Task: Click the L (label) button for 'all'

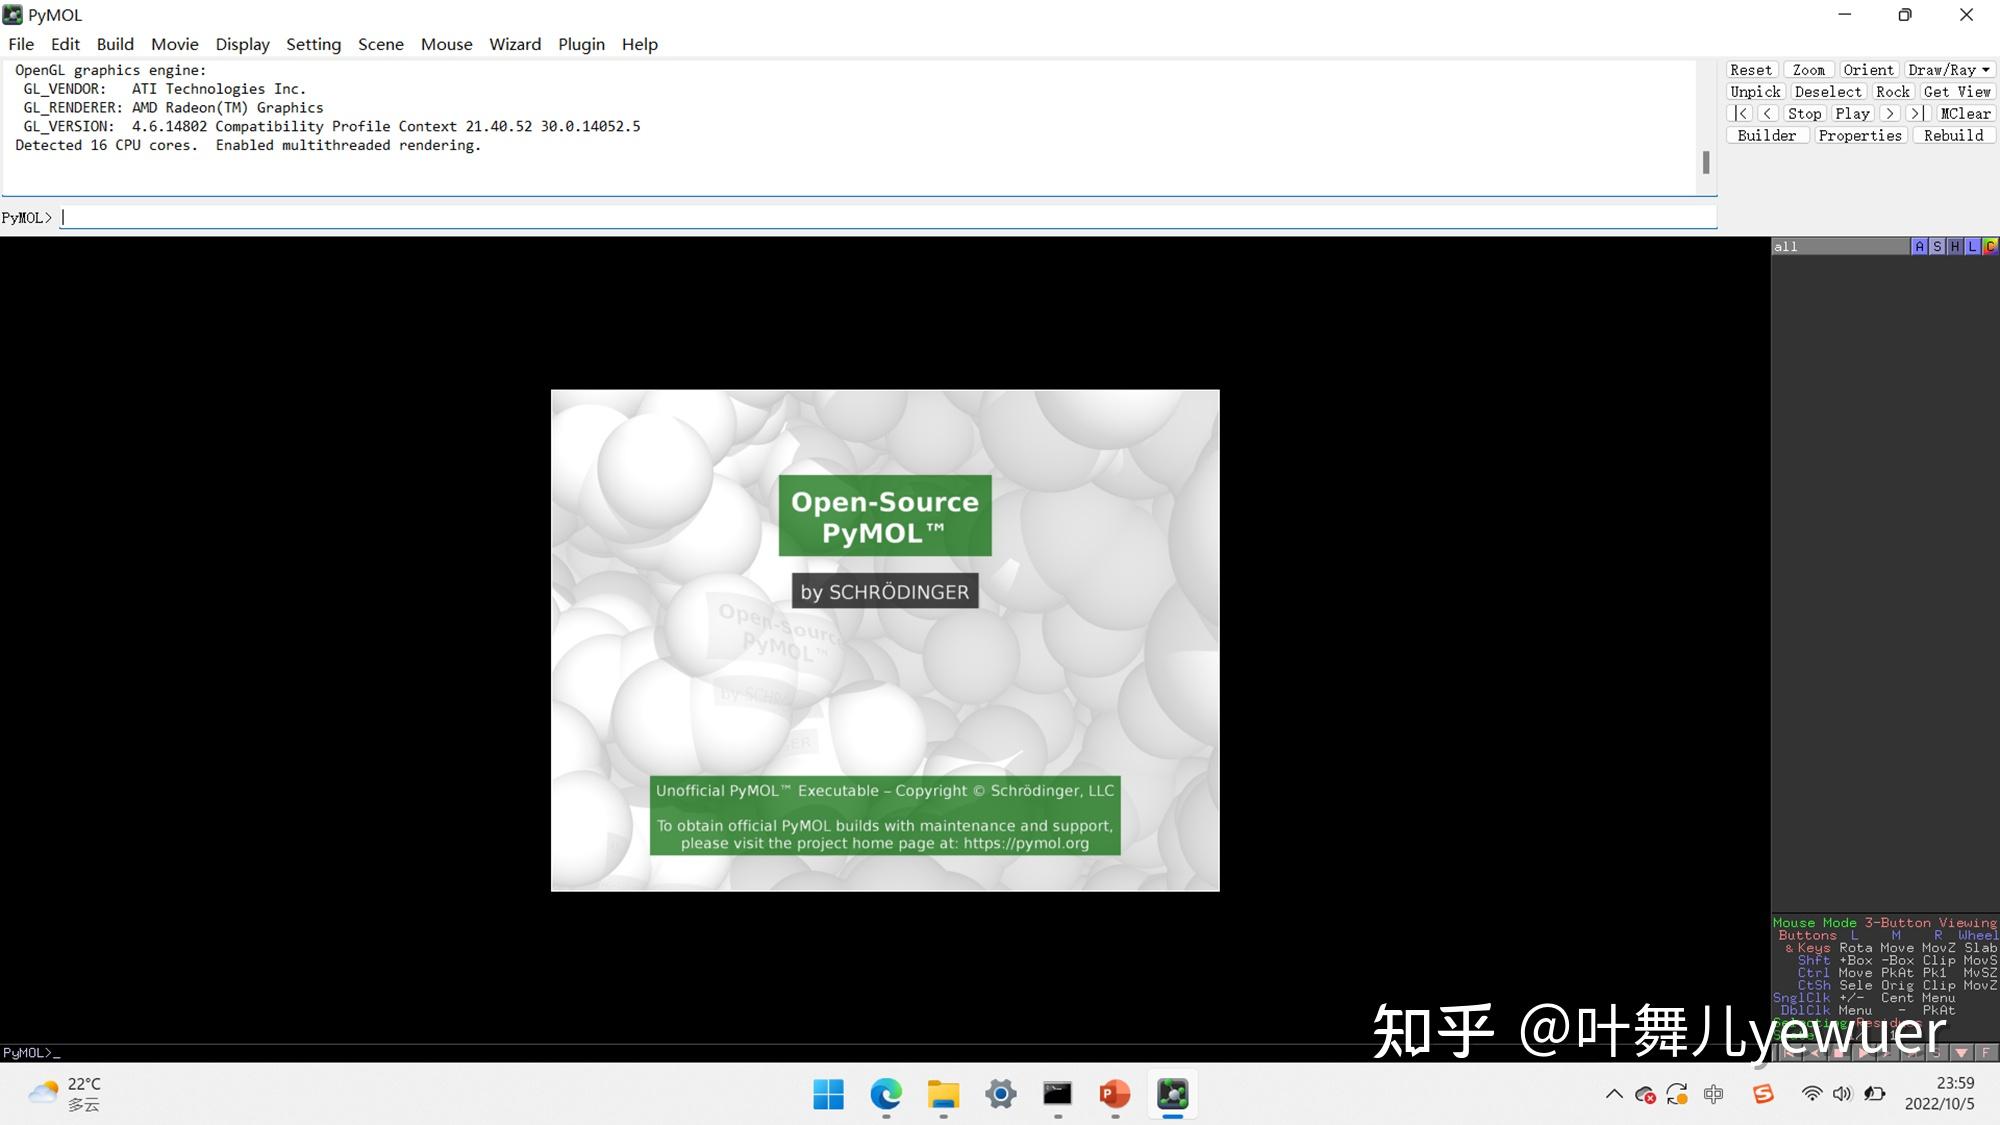Action: (x=1972, y=246)
